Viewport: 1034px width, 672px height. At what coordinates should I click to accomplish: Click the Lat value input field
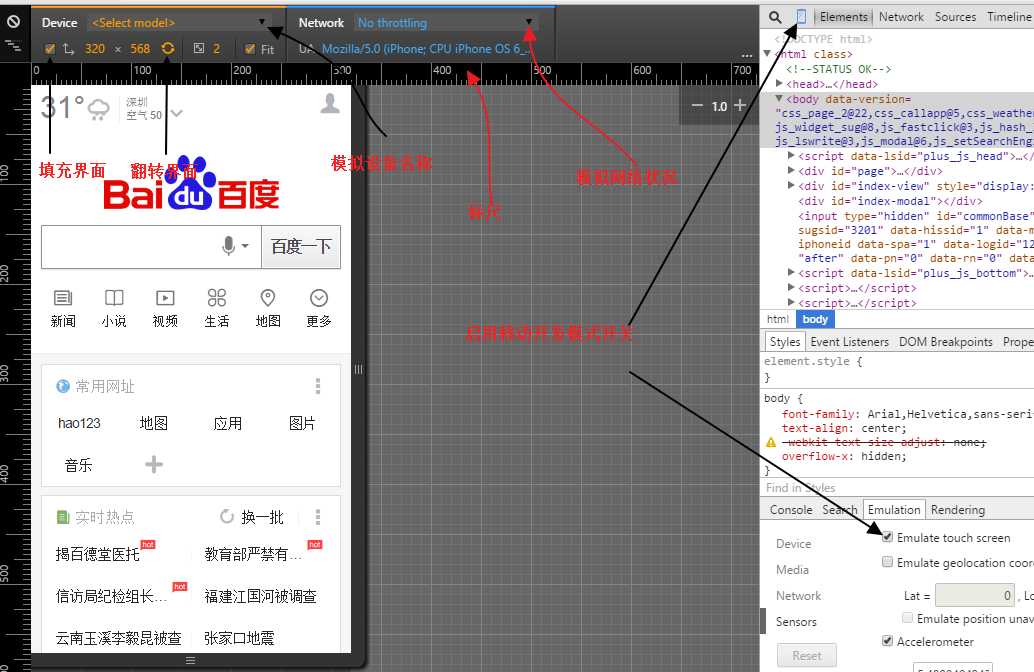click(975, 596)
